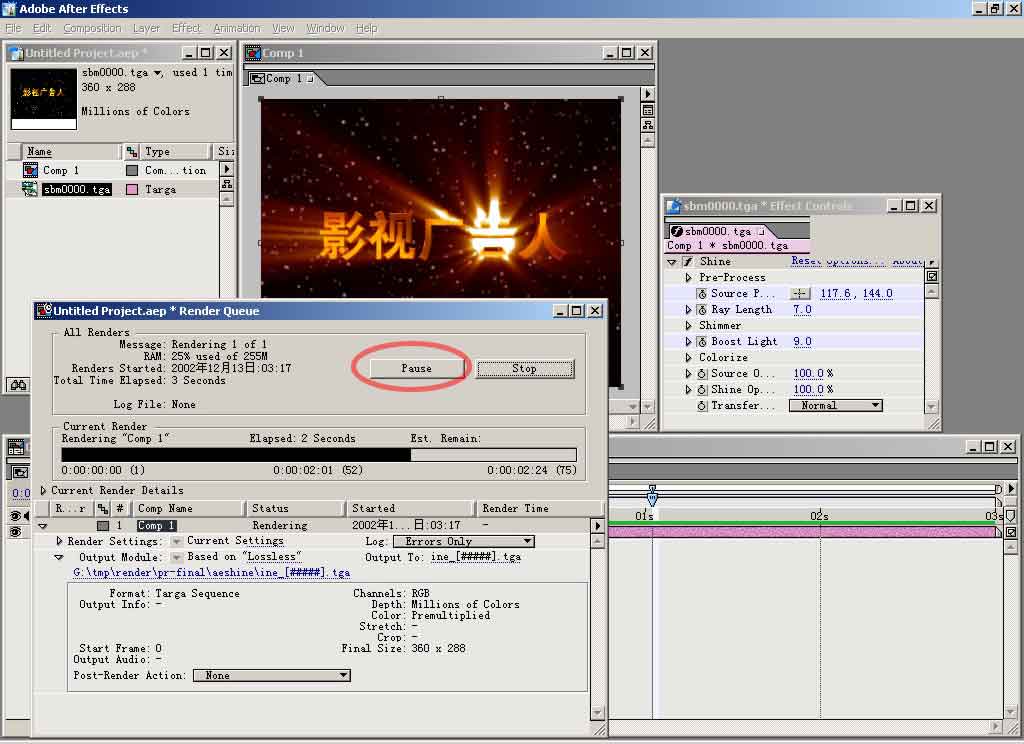This screenshot has height=744, width=1024.
Task: Click the Source Point crosshair button
Action: point(800,294)
